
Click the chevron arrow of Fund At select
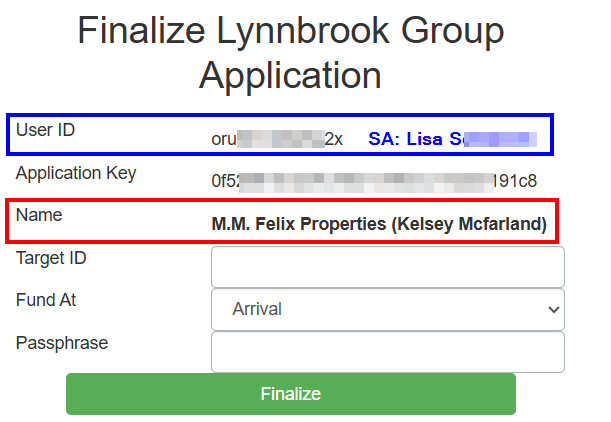coord(553,310)
